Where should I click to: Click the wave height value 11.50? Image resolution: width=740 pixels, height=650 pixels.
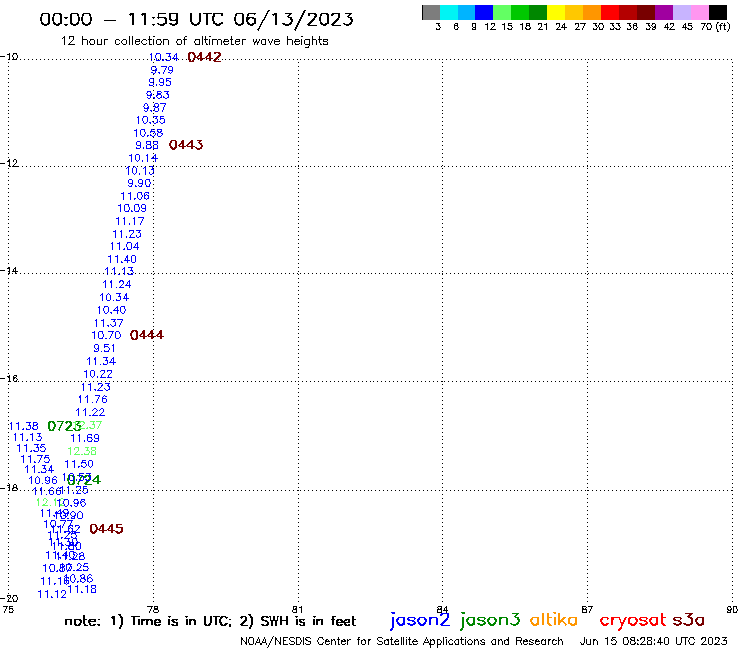79,464
